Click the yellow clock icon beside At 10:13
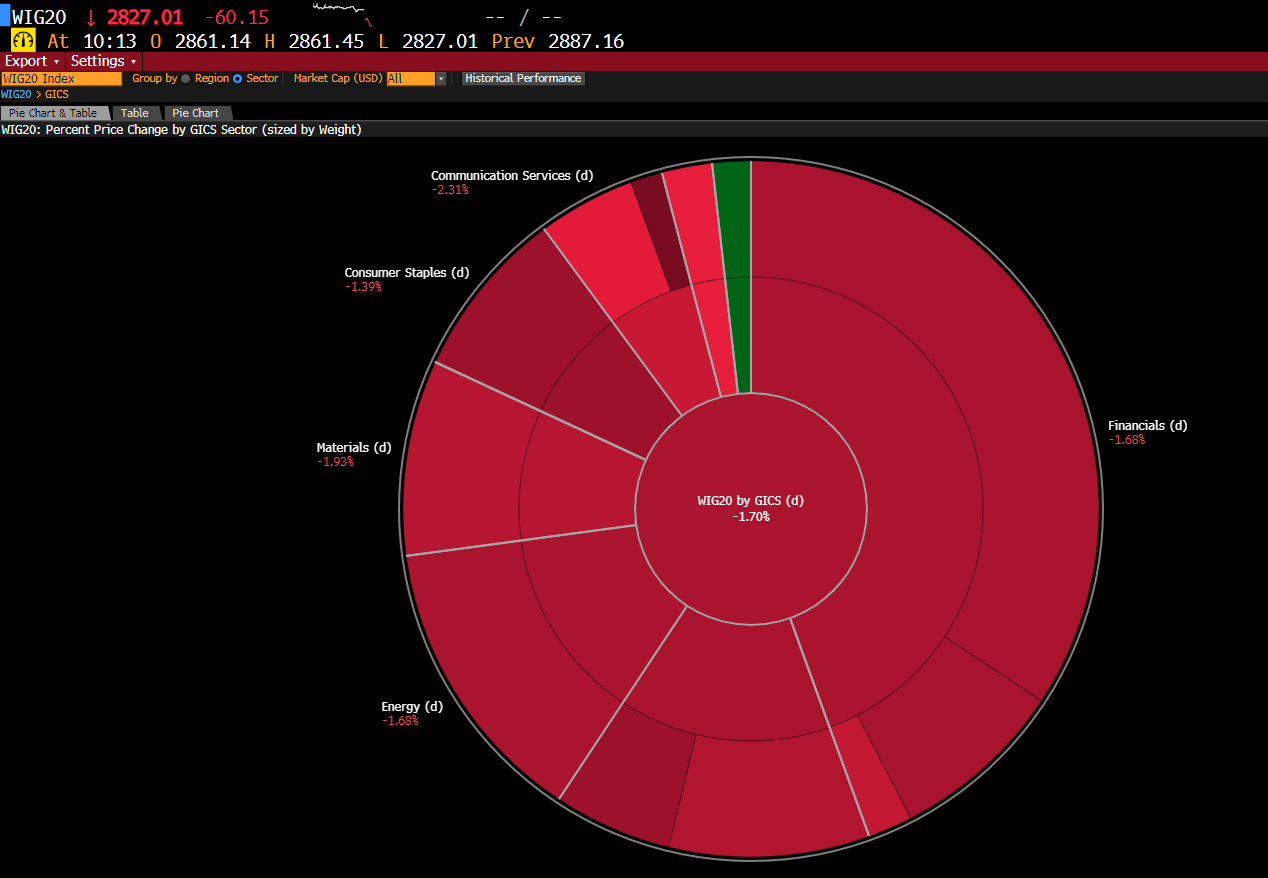 [x=23, y=41]
